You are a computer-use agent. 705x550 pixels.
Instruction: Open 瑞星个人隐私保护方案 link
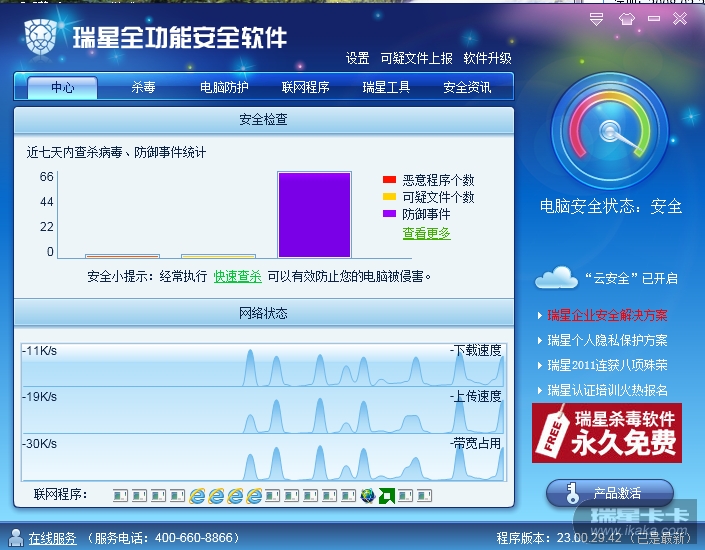pyautogui.click(x=607, y=340)
